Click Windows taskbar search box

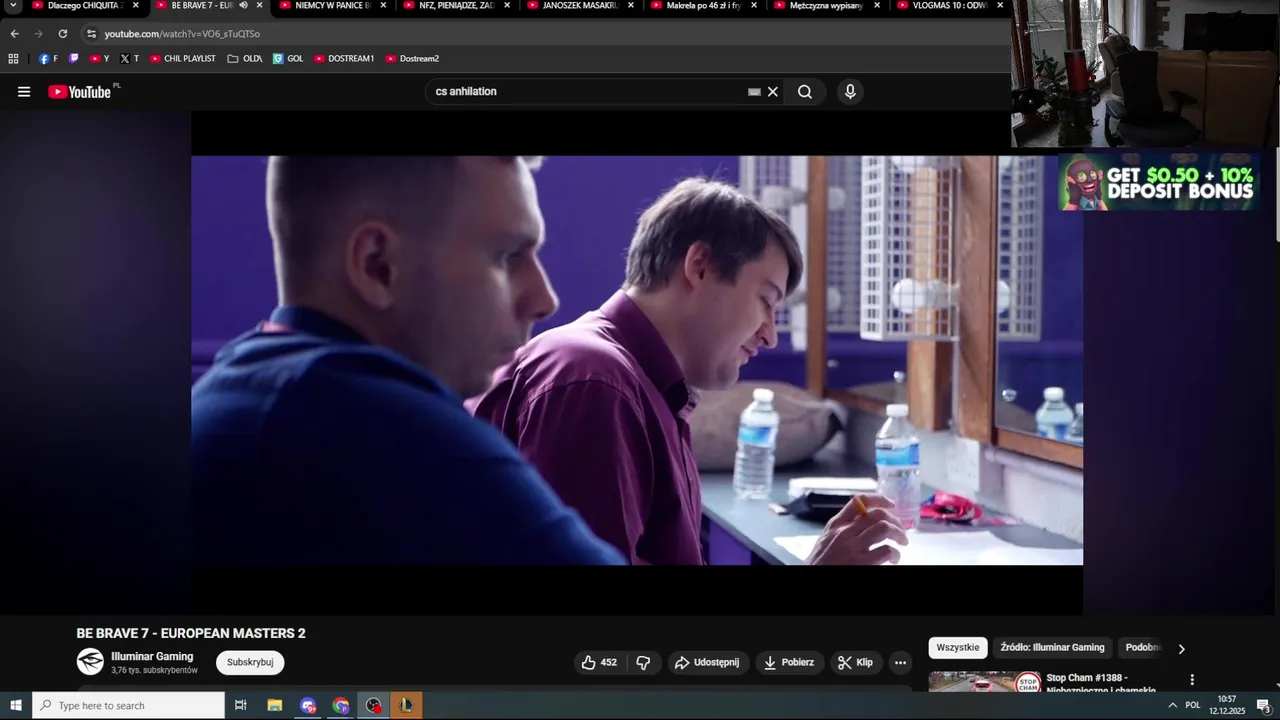pos(129,705)
